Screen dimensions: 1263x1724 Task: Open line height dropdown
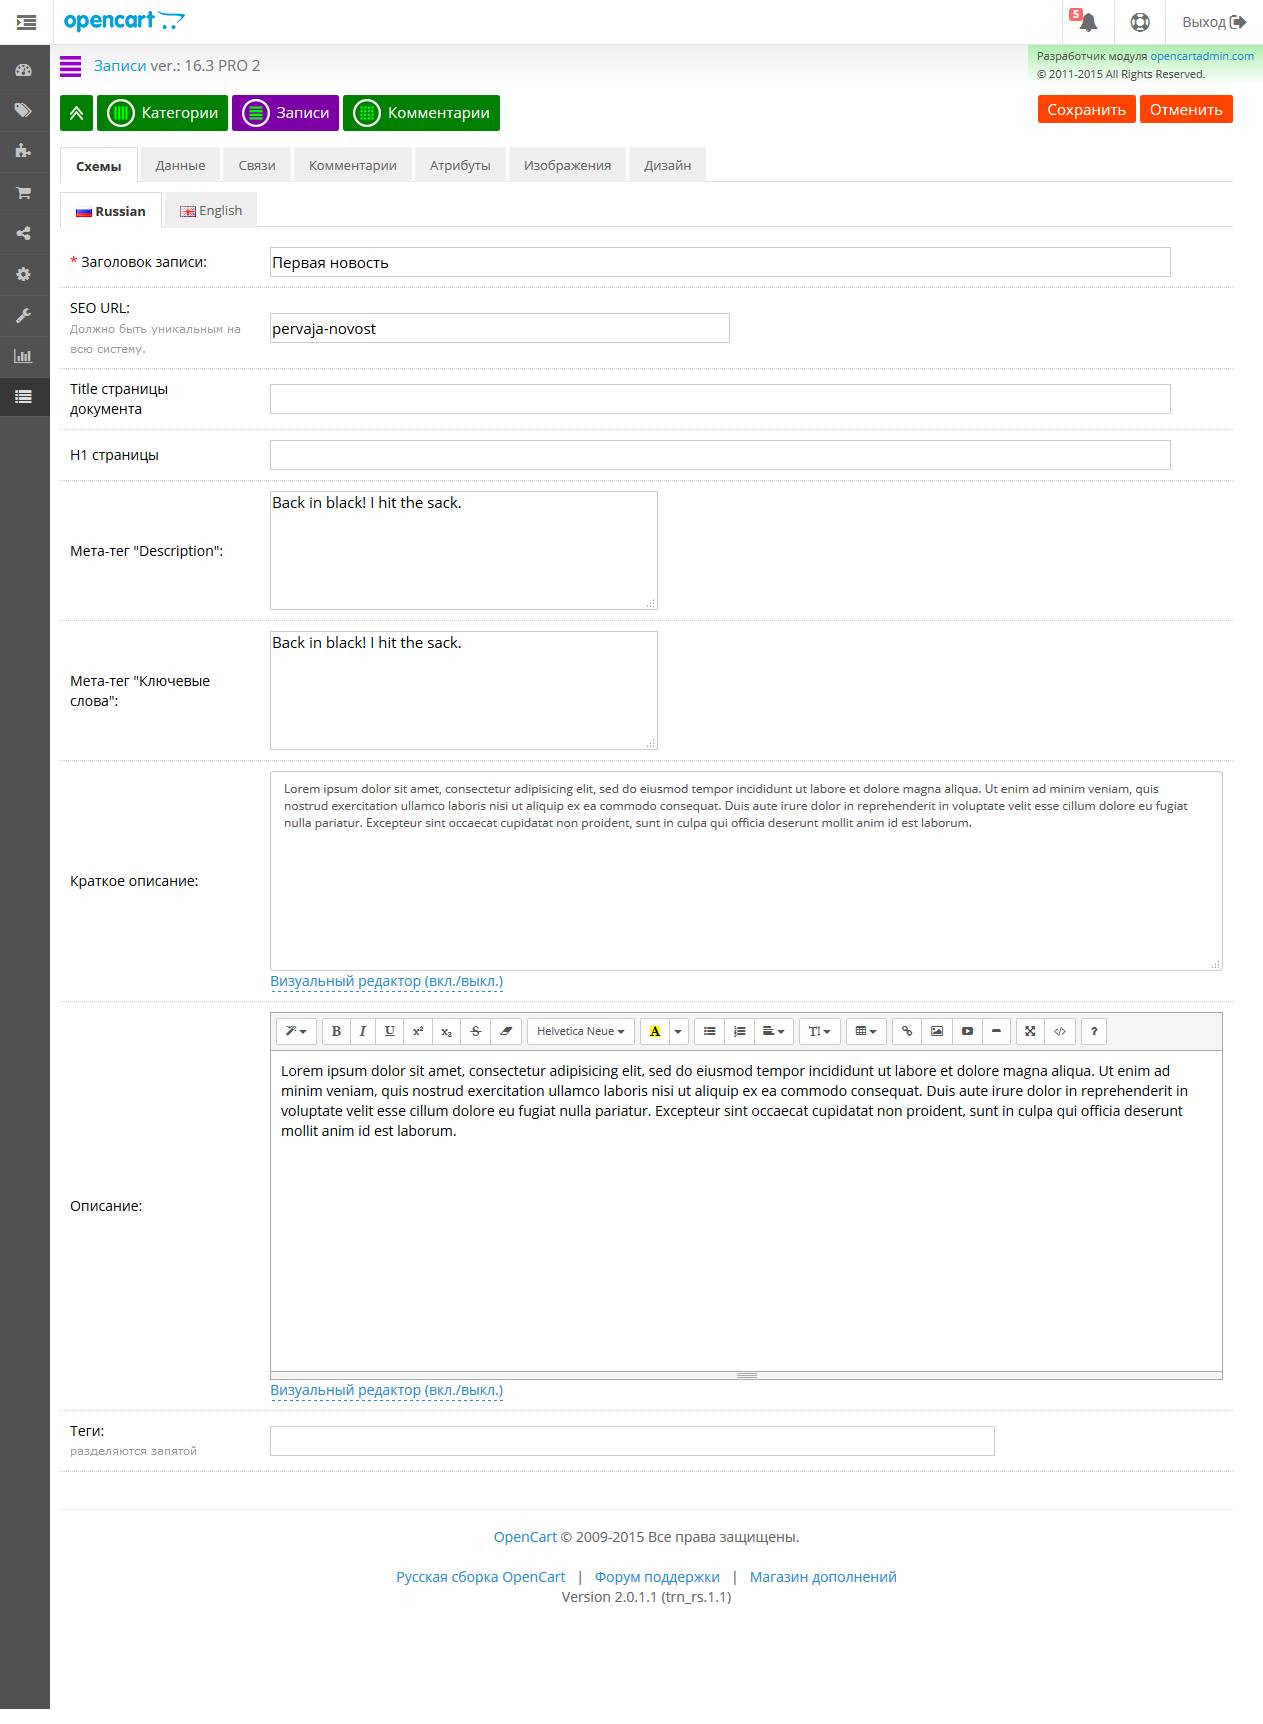[x=819, y=1031]
